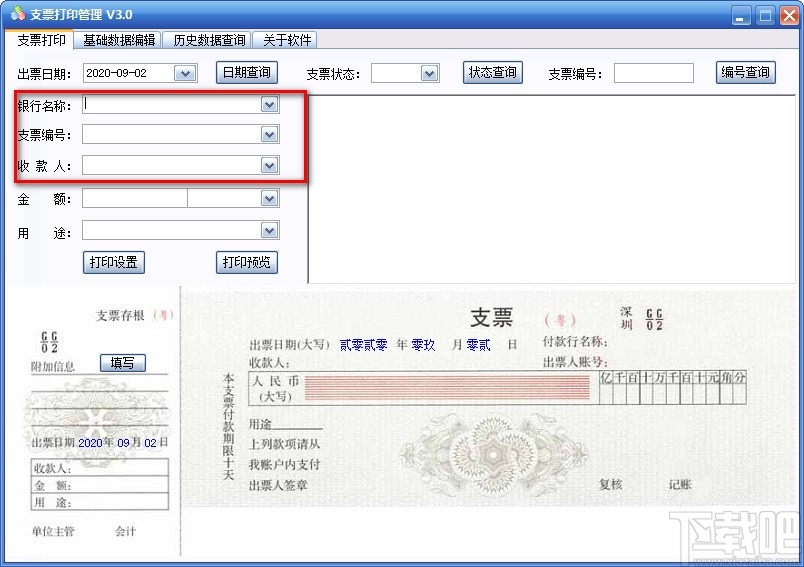
Task: Expand the 收款人 dropdown arrow
Action: coord(269,166)
